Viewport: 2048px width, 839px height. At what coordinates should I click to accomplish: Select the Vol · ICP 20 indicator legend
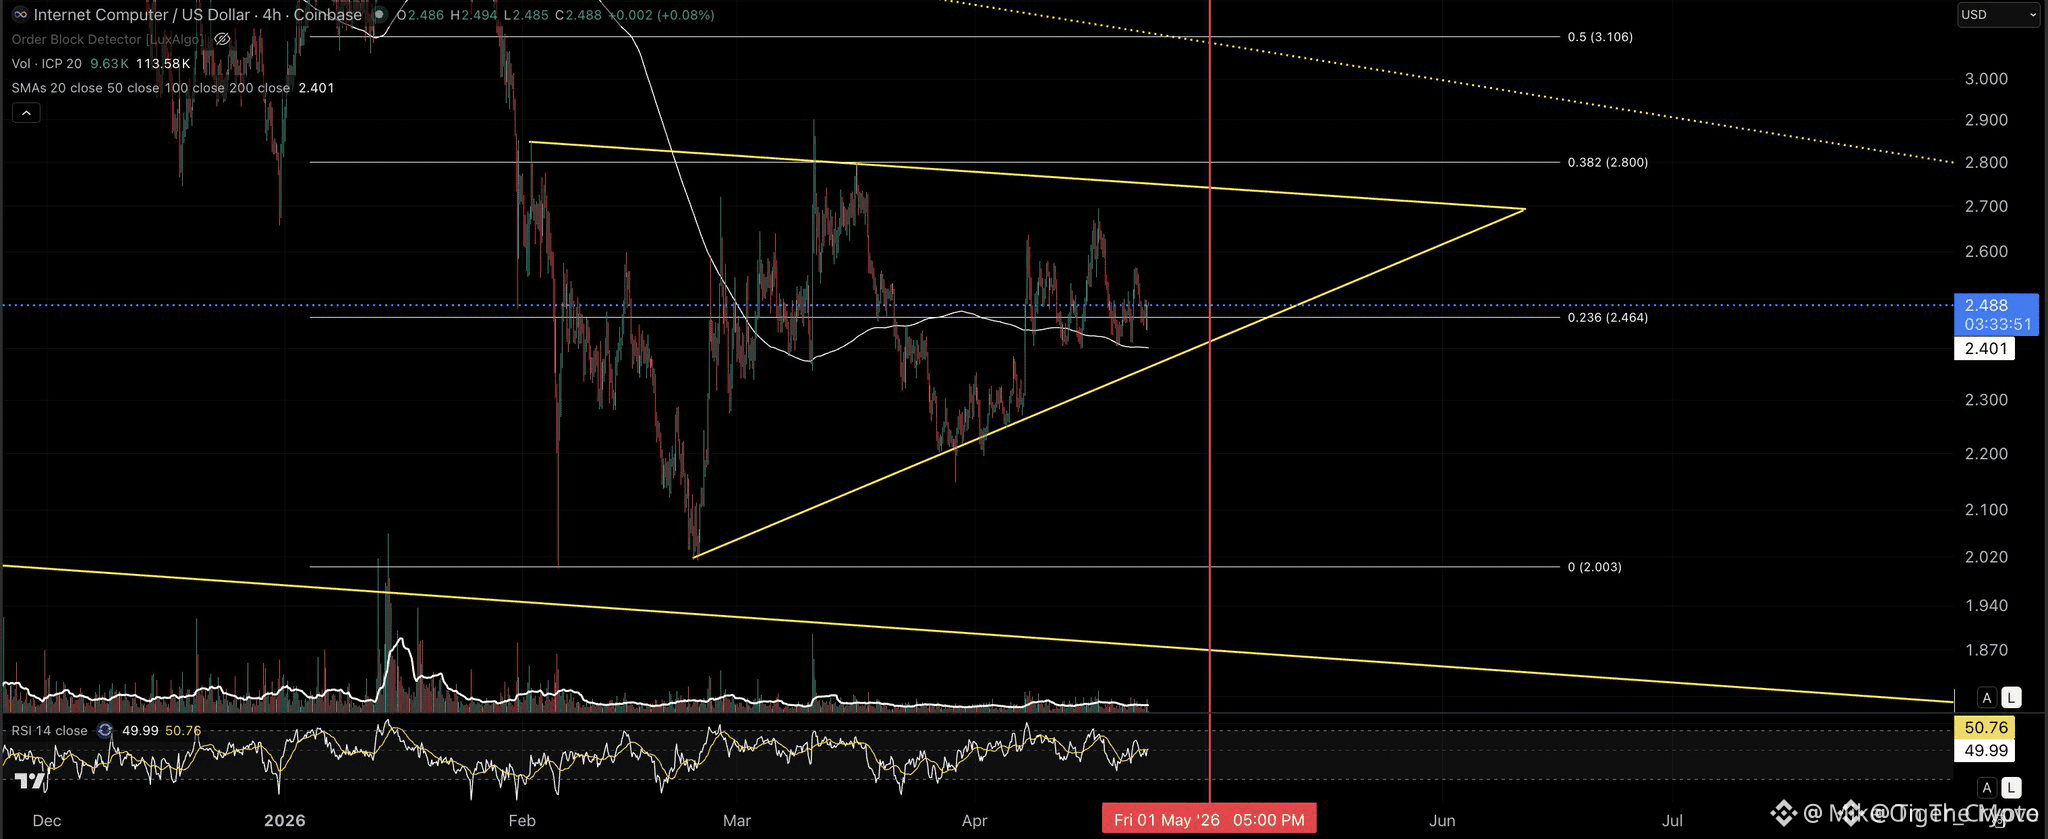[x=47, y=63]
